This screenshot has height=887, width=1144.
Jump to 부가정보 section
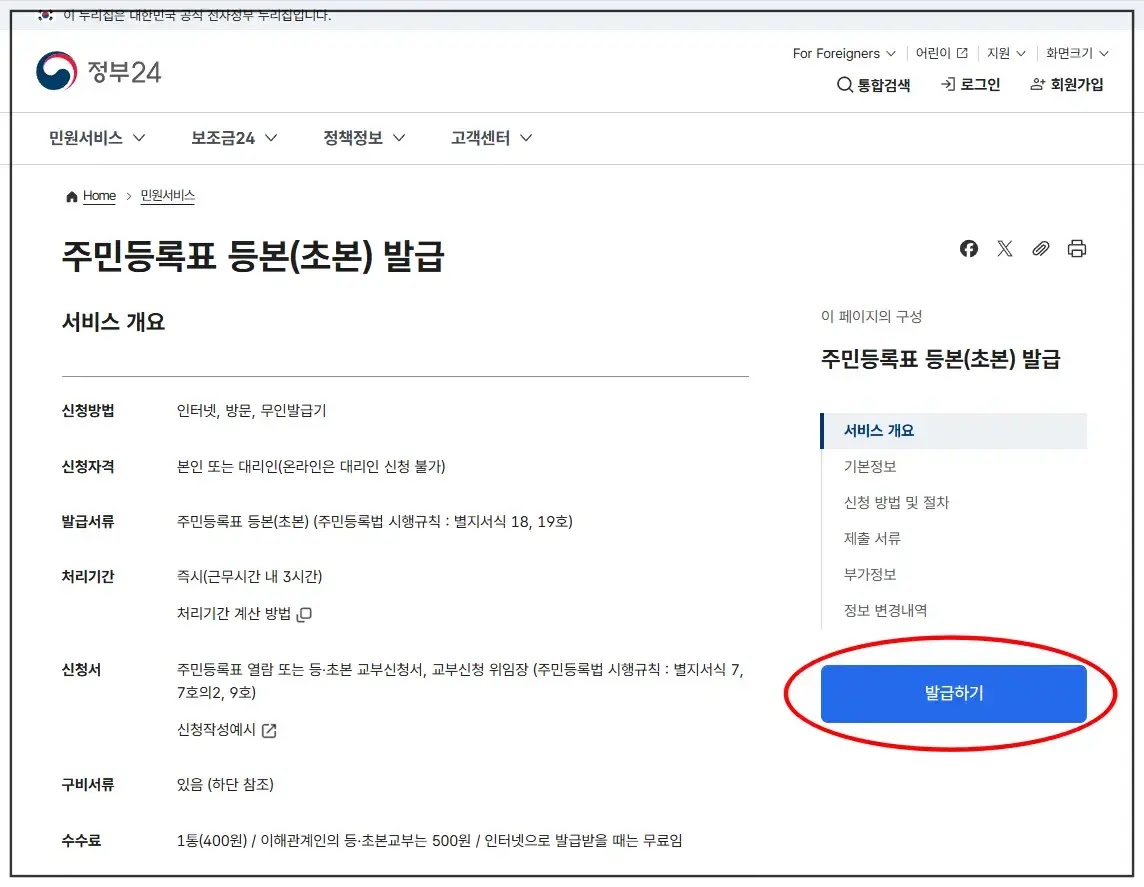(870, 575)
